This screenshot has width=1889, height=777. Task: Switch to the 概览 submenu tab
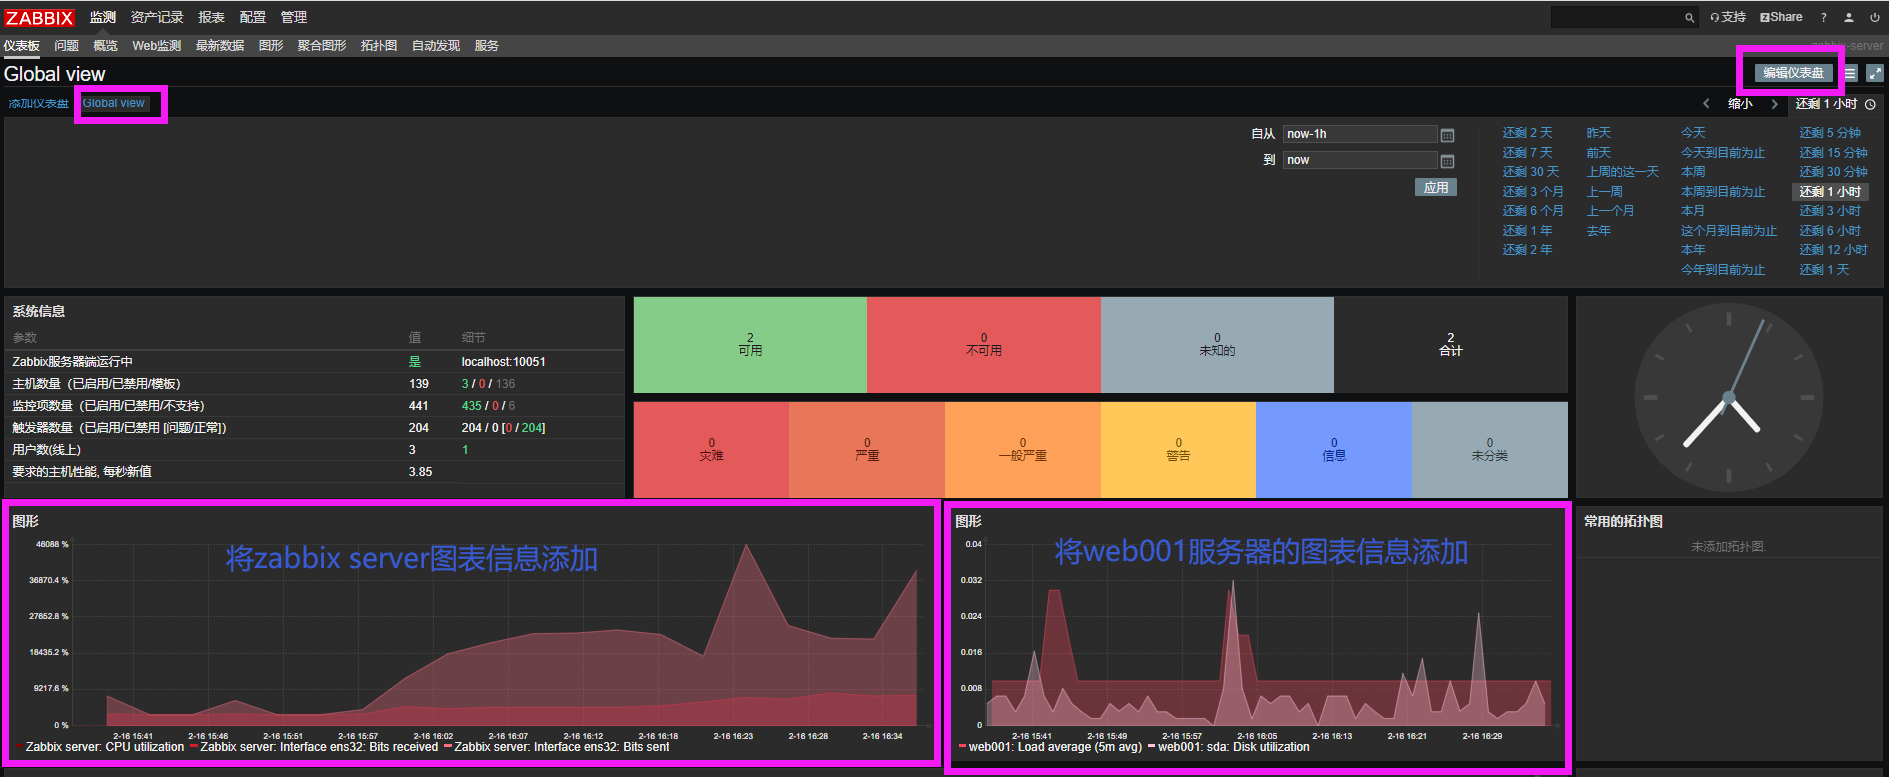click(105, 46)
